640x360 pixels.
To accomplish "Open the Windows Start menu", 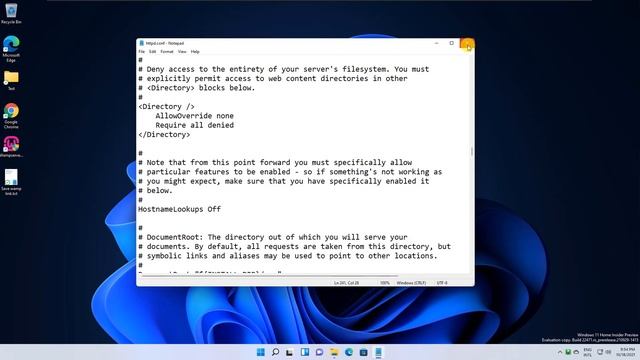I will [x=260, y=352].
